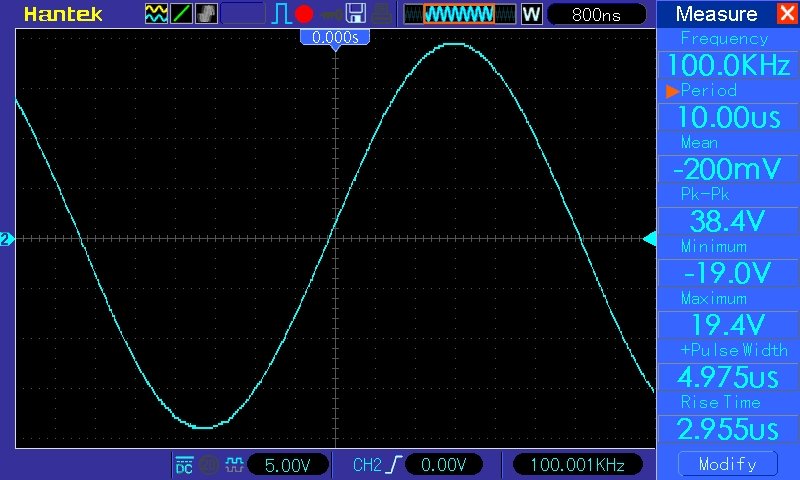Select the Maximum measurement label
Viewport: 800px width, 480px height.
(x=714, y=298)
